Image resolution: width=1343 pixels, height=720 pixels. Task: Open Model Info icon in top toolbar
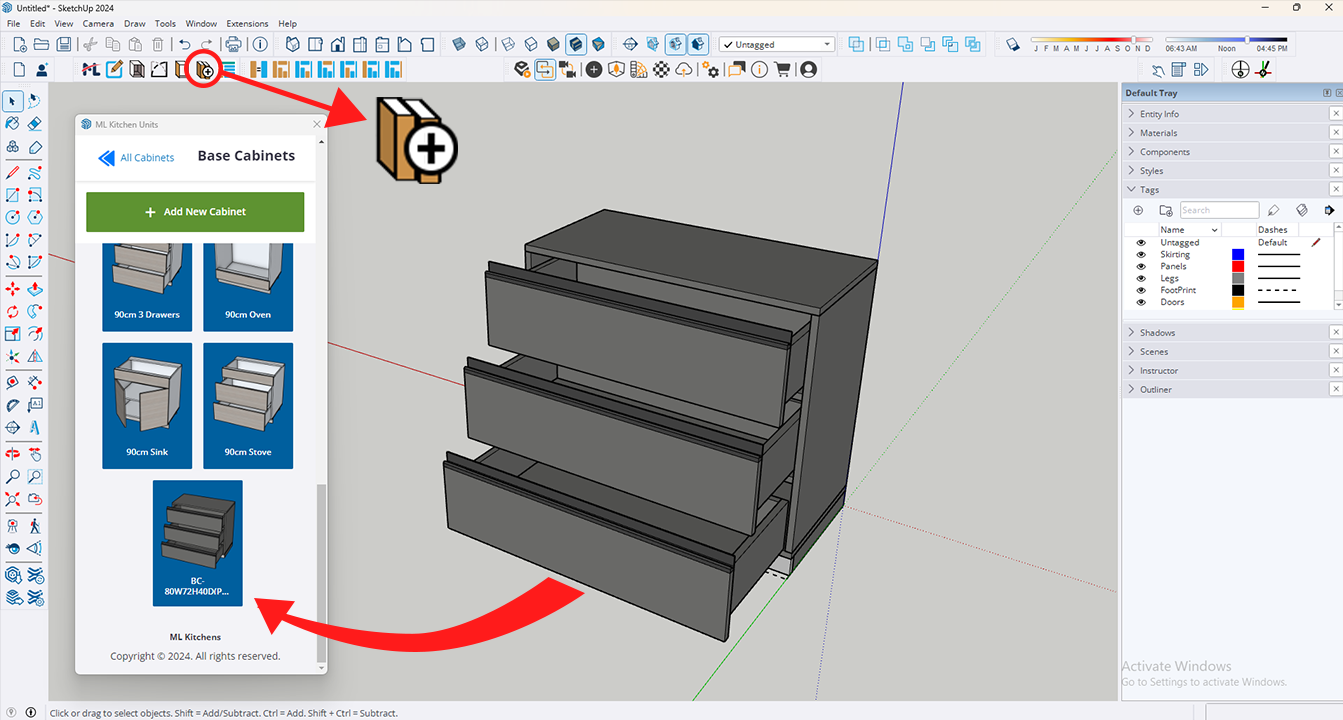pyautogui.click(x=260, y=44)
